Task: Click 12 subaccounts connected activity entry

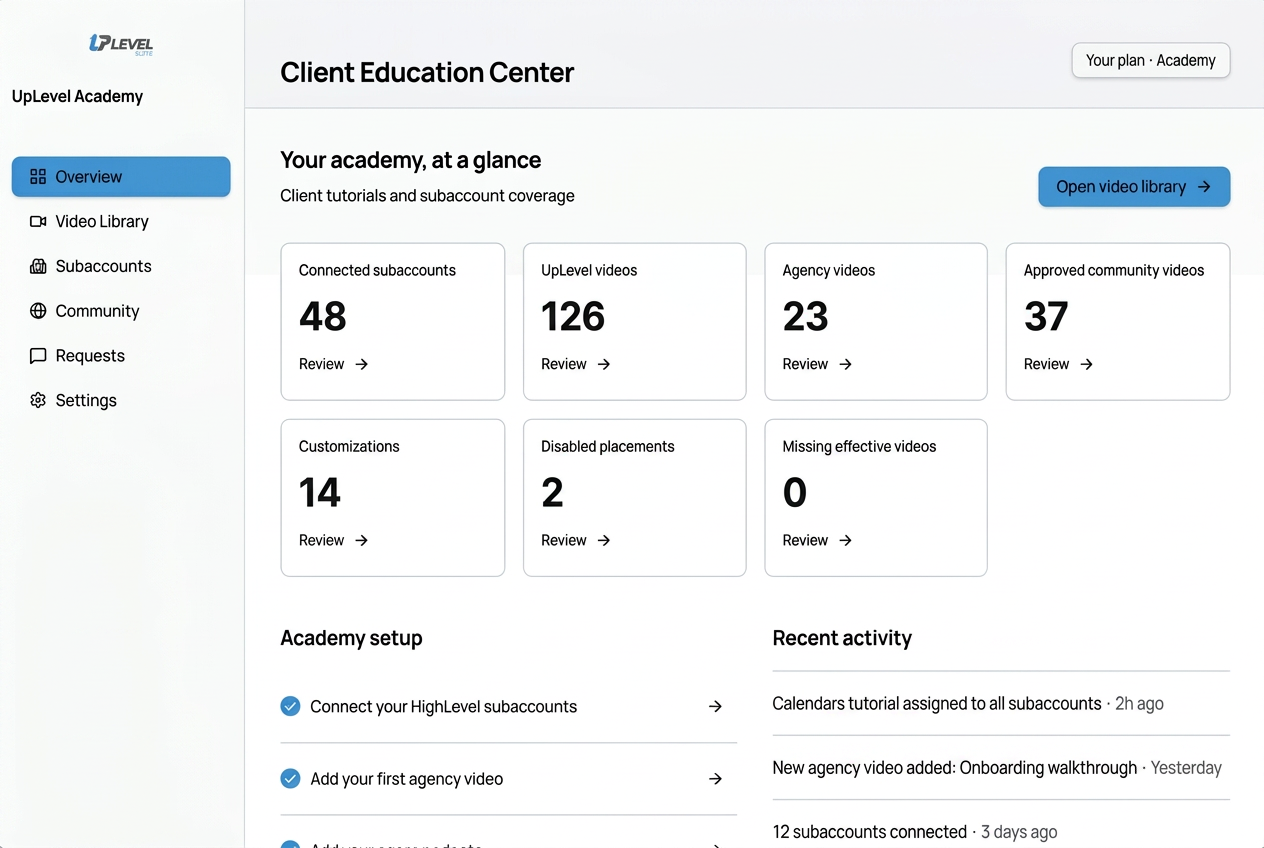Action: coord(1001,832)
